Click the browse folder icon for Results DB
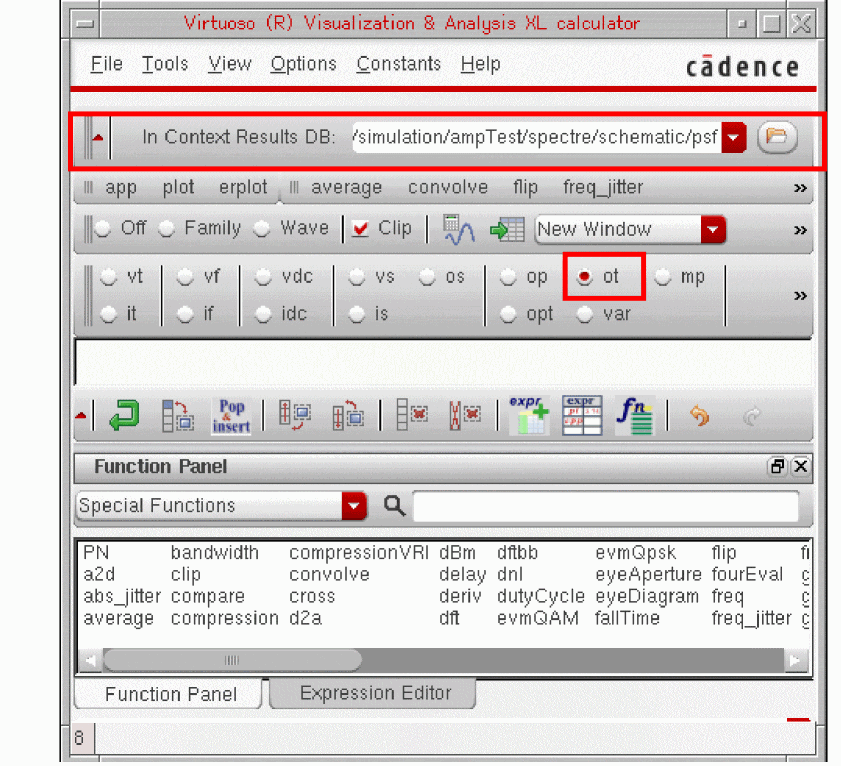 pyautogui.click(x=777, y=137)
